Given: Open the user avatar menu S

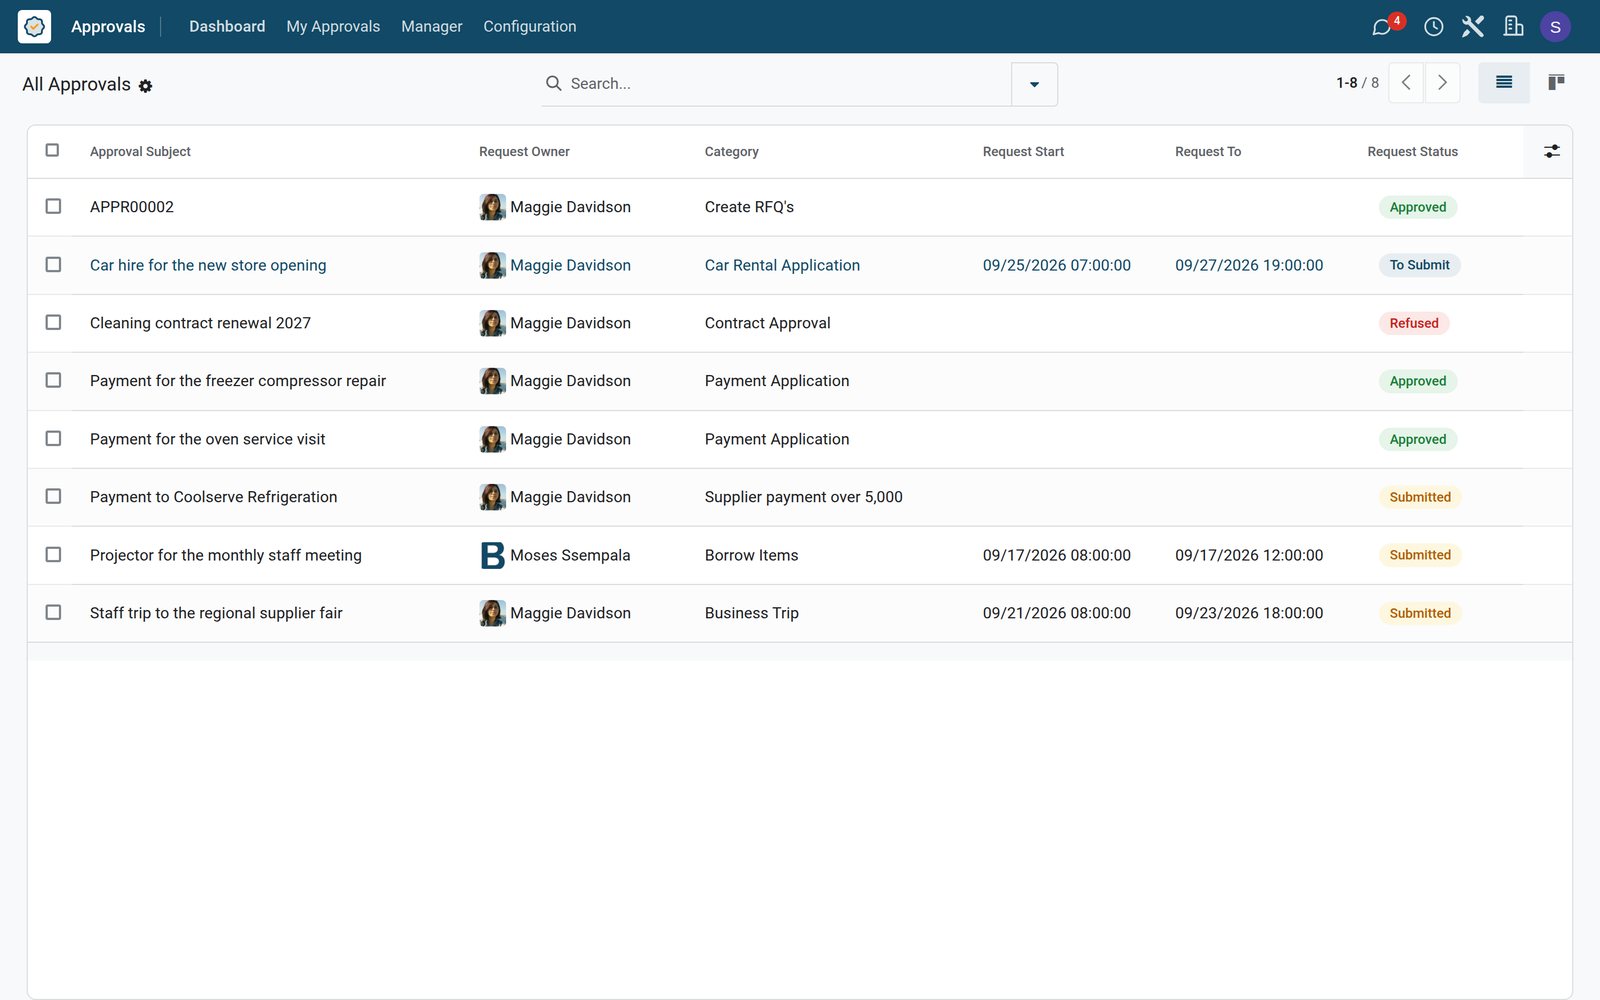Looking at the screenshot, I should (x=1555, y=27).
